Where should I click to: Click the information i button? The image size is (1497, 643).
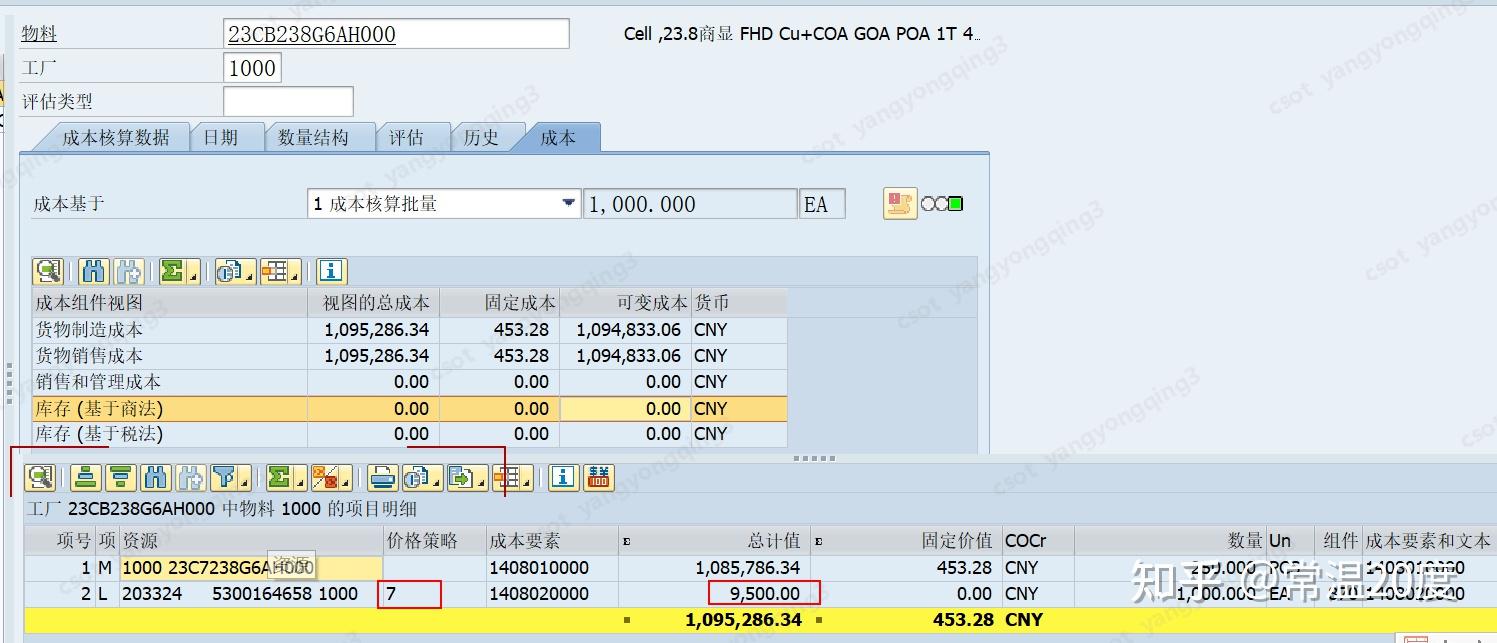click(561, 477)
